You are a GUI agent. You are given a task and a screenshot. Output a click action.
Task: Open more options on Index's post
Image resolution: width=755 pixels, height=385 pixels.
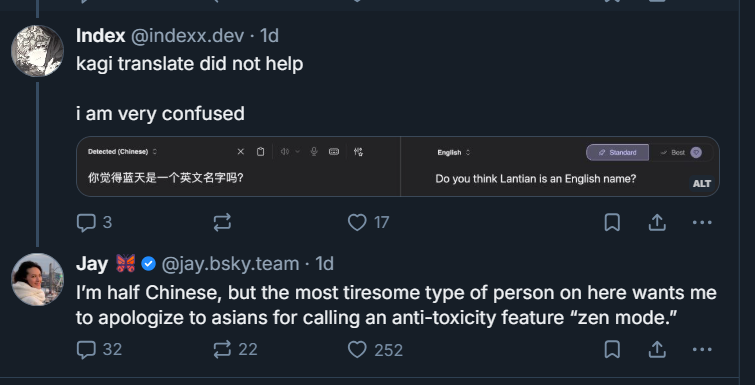[x=702, y=222]
